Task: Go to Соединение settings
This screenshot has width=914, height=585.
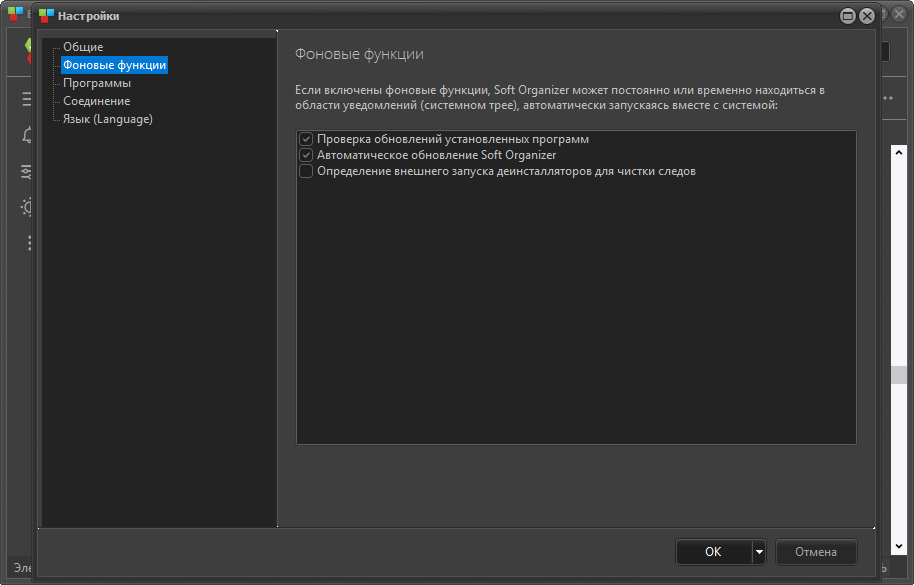Action: pyautogui.click(x=96, y=101)
